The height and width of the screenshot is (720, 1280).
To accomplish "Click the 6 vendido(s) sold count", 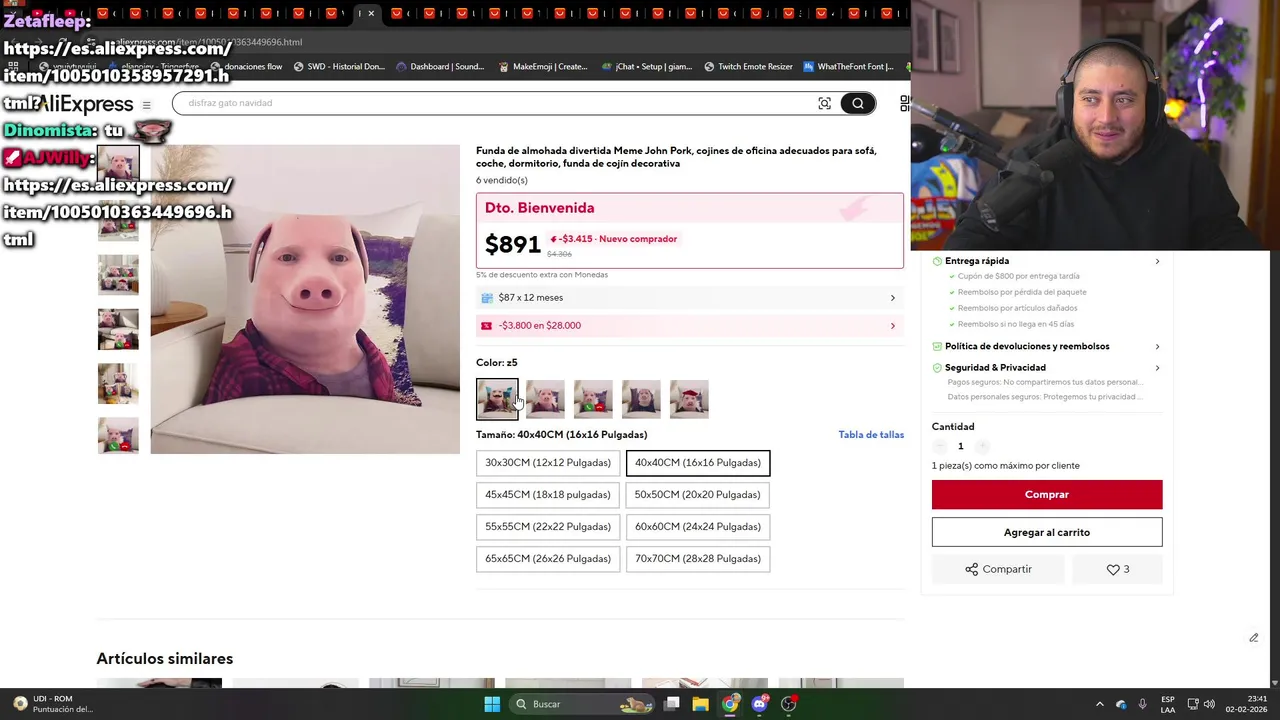I will click(x=502, y=180).
